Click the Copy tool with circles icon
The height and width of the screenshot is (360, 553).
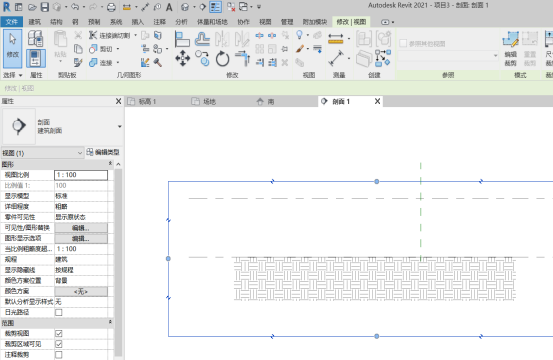pyautogui.click(x=202, y=58)
